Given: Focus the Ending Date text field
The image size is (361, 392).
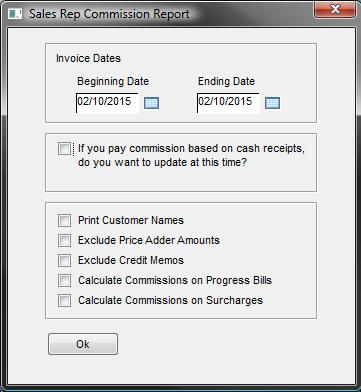Looking at the screenshot, I should pyautogui.click(x=228, y=103).
